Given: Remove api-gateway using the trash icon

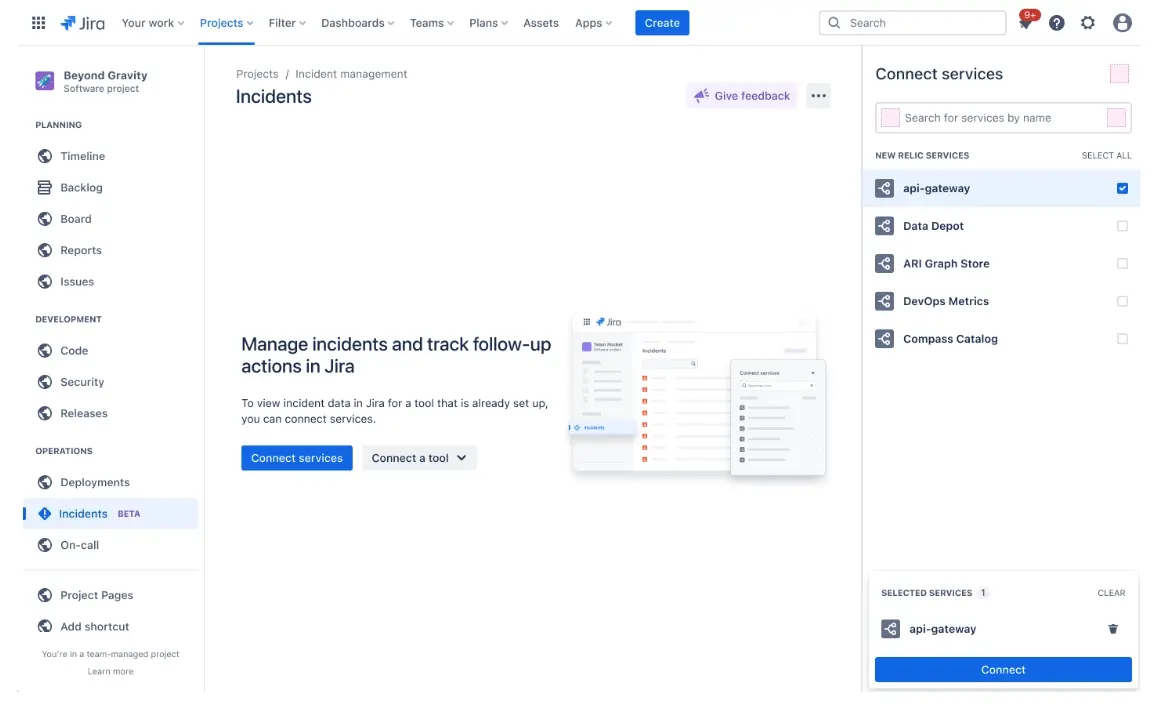Looking at the screenshot, I should (1113, 629).
